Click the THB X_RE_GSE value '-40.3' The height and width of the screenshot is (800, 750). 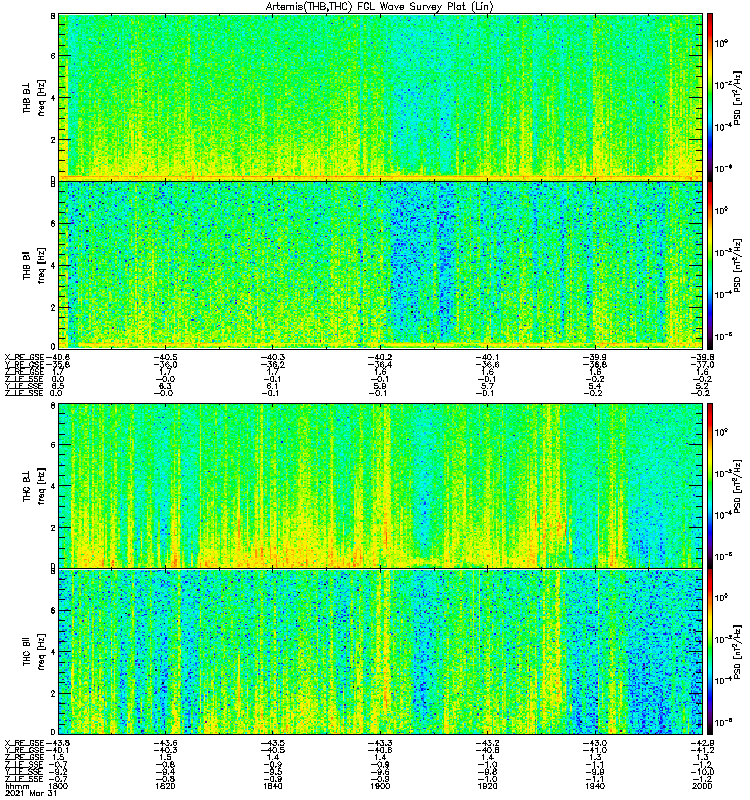coord(272,357)
